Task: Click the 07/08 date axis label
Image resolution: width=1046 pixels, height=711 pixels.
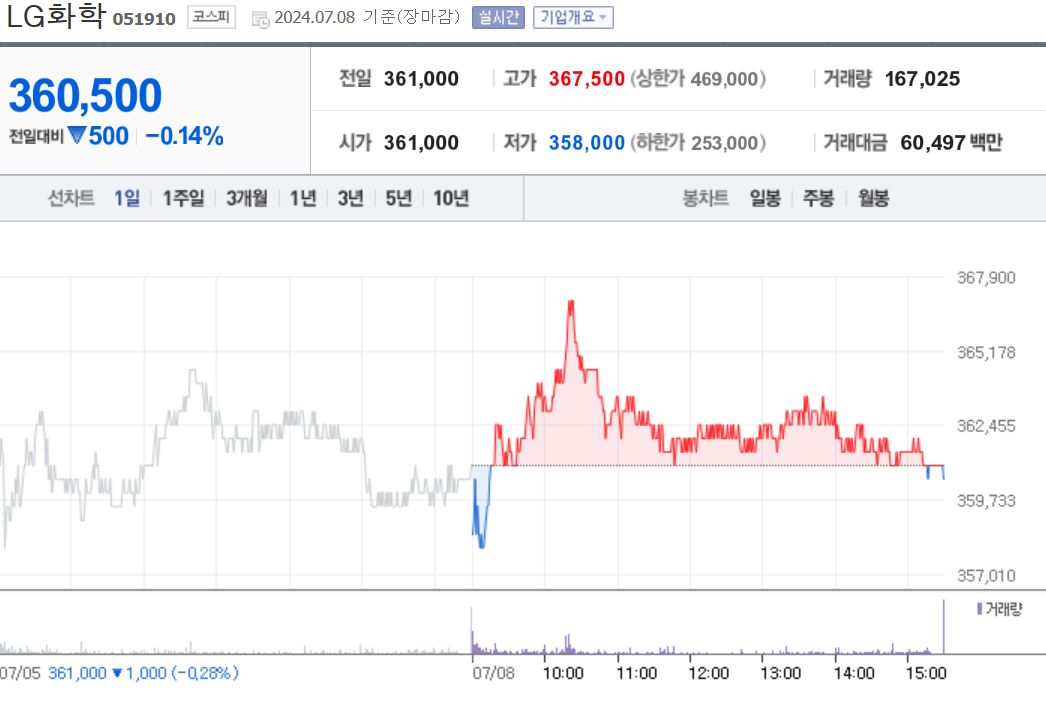Action: [494, 673]
